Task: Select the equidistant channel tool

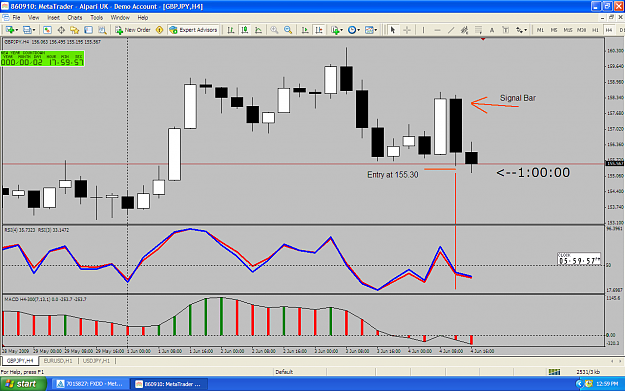Action: pyautogui.click(x=464, y=30)
